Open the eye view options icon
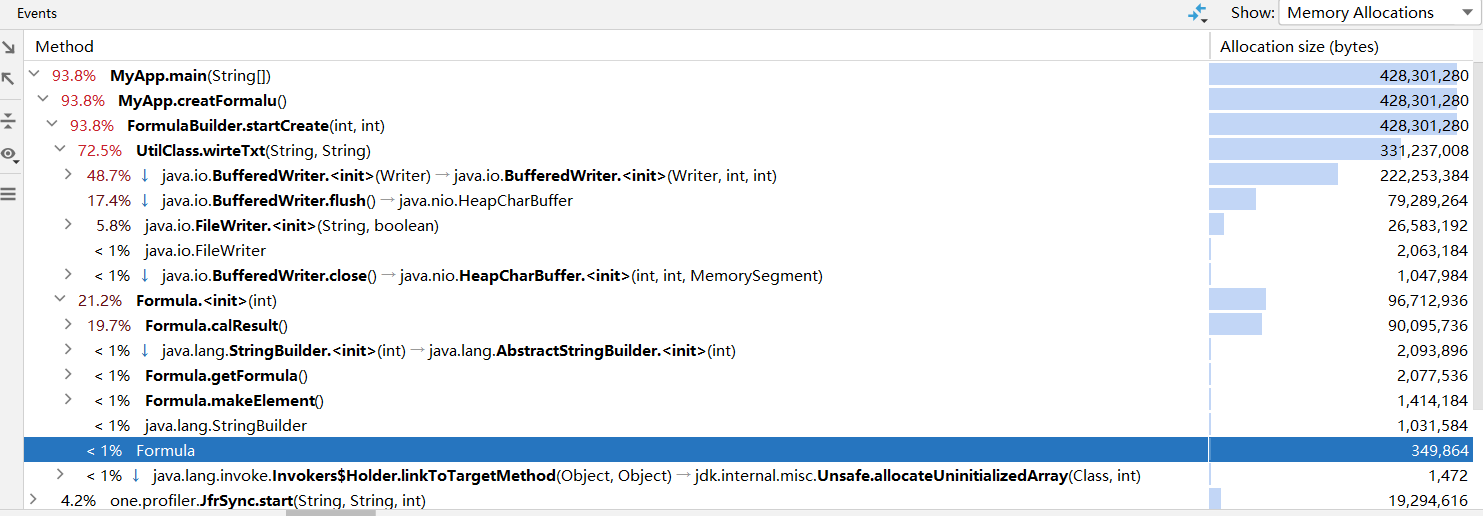1483x516 pixels. click(x=9, y=155)
